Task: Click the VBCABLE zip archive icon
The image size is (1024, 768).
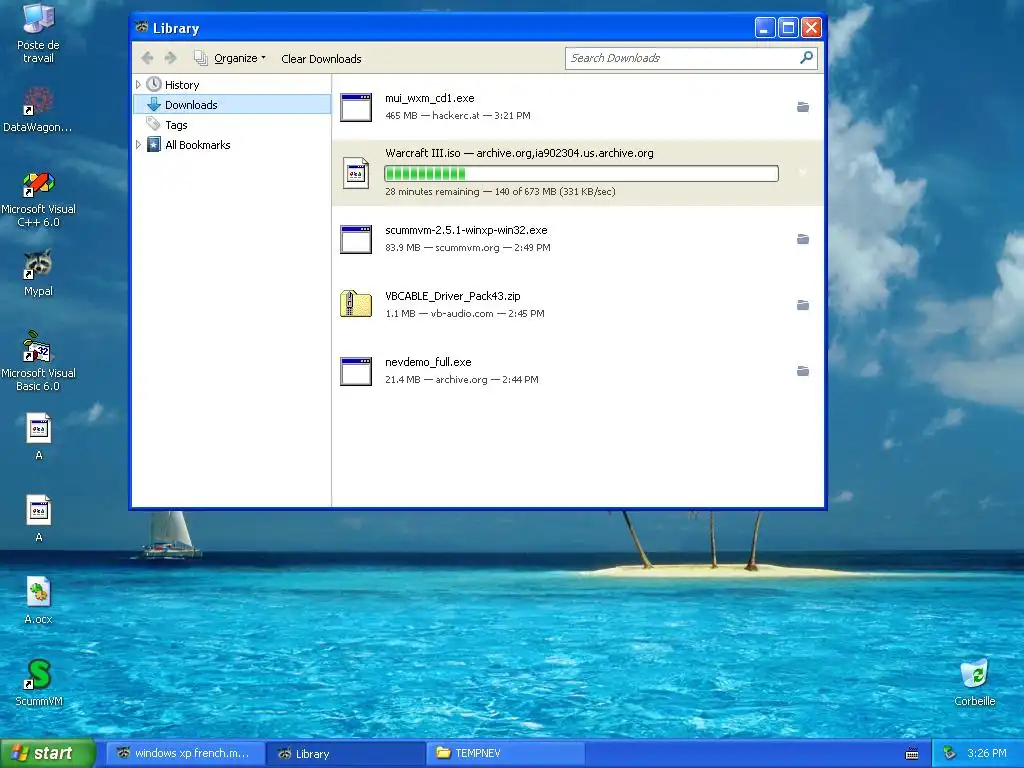Action: (x=356, y=304)
